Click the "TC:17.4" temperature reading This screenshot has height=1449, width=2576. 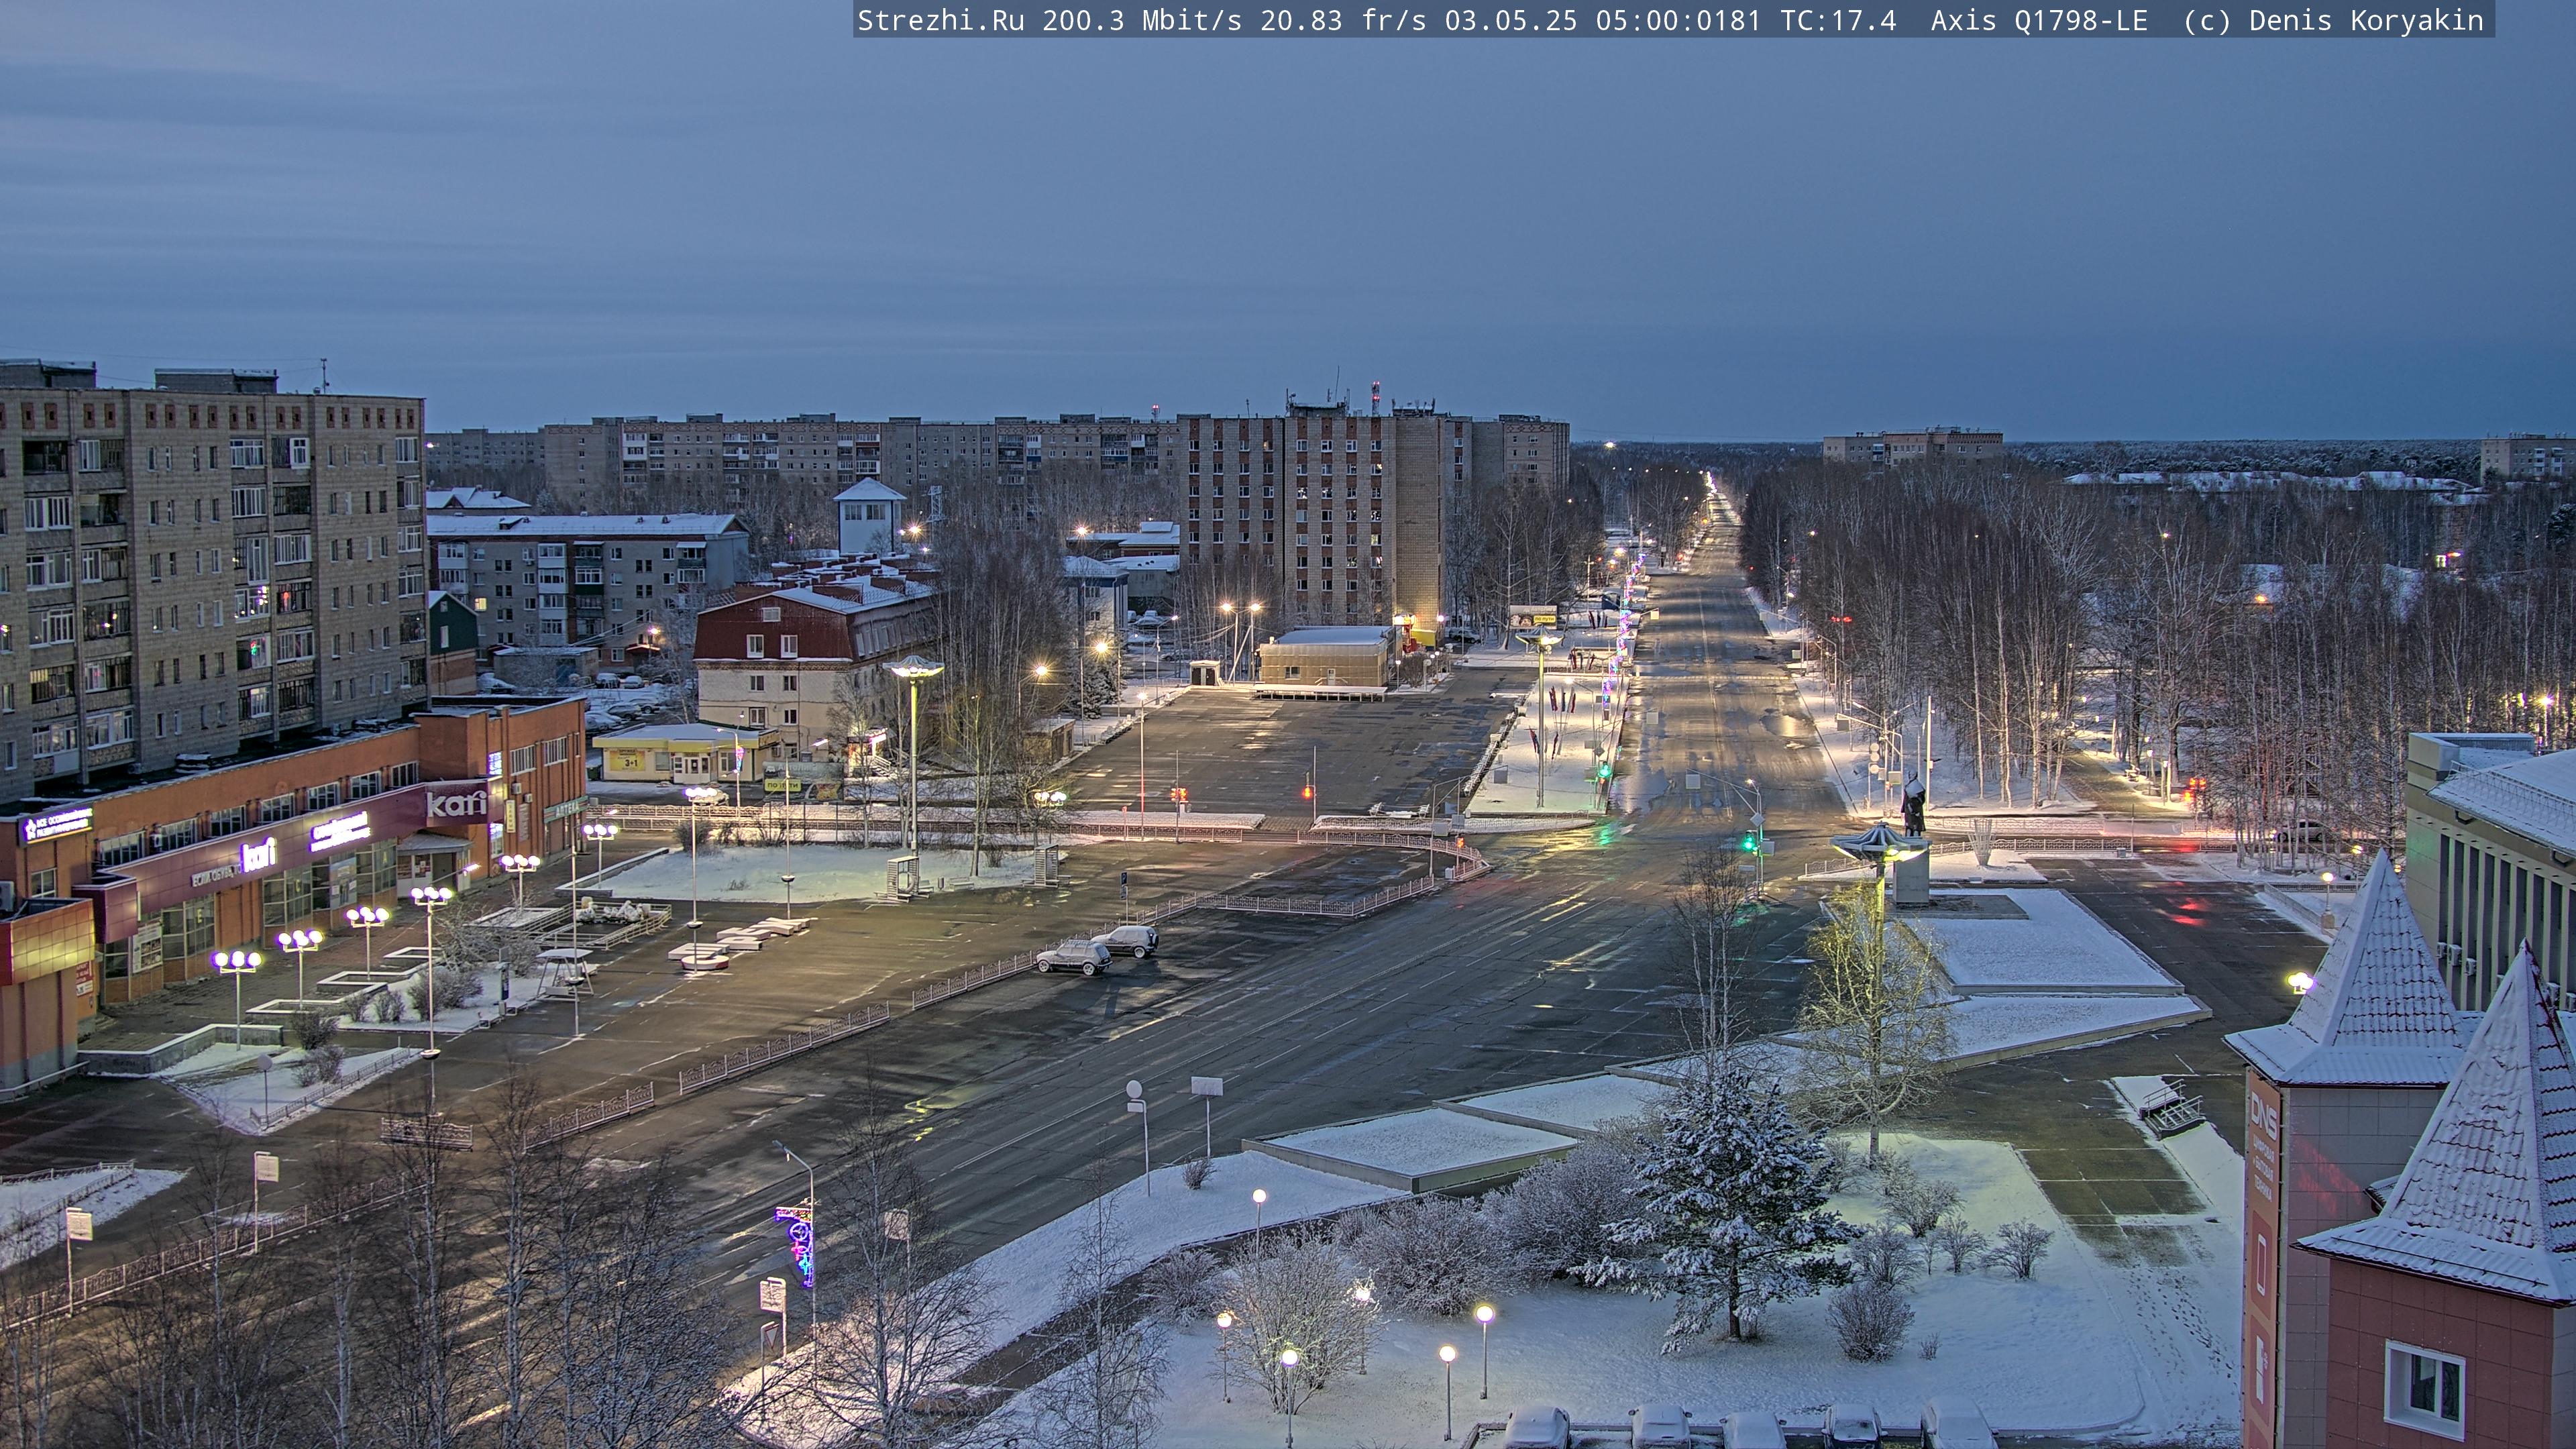click(x=1838, y=21)
